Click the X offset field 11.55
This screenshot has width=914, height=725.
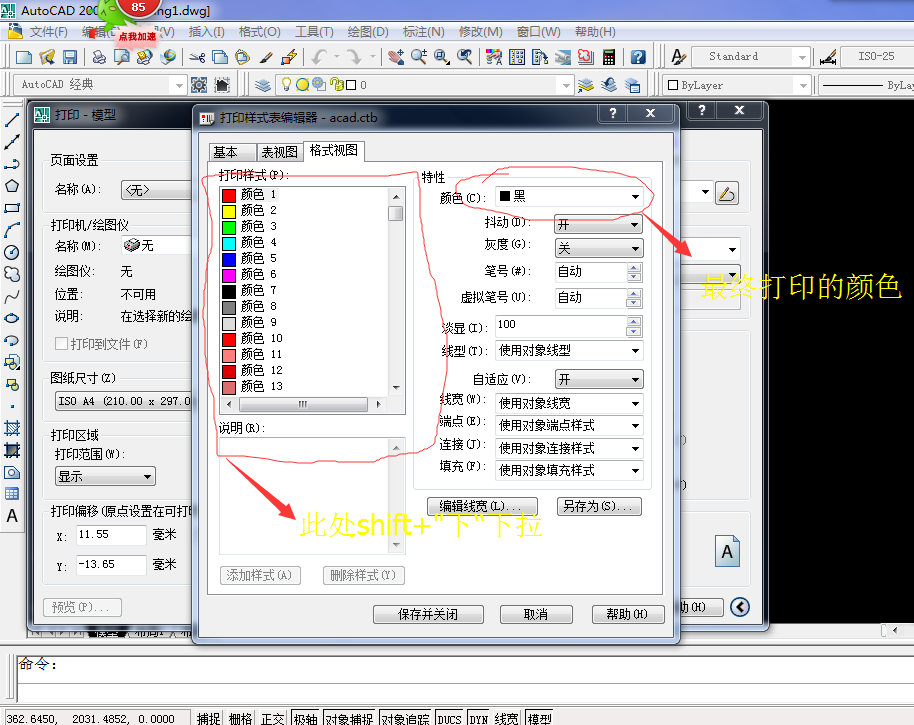[111, 535]
